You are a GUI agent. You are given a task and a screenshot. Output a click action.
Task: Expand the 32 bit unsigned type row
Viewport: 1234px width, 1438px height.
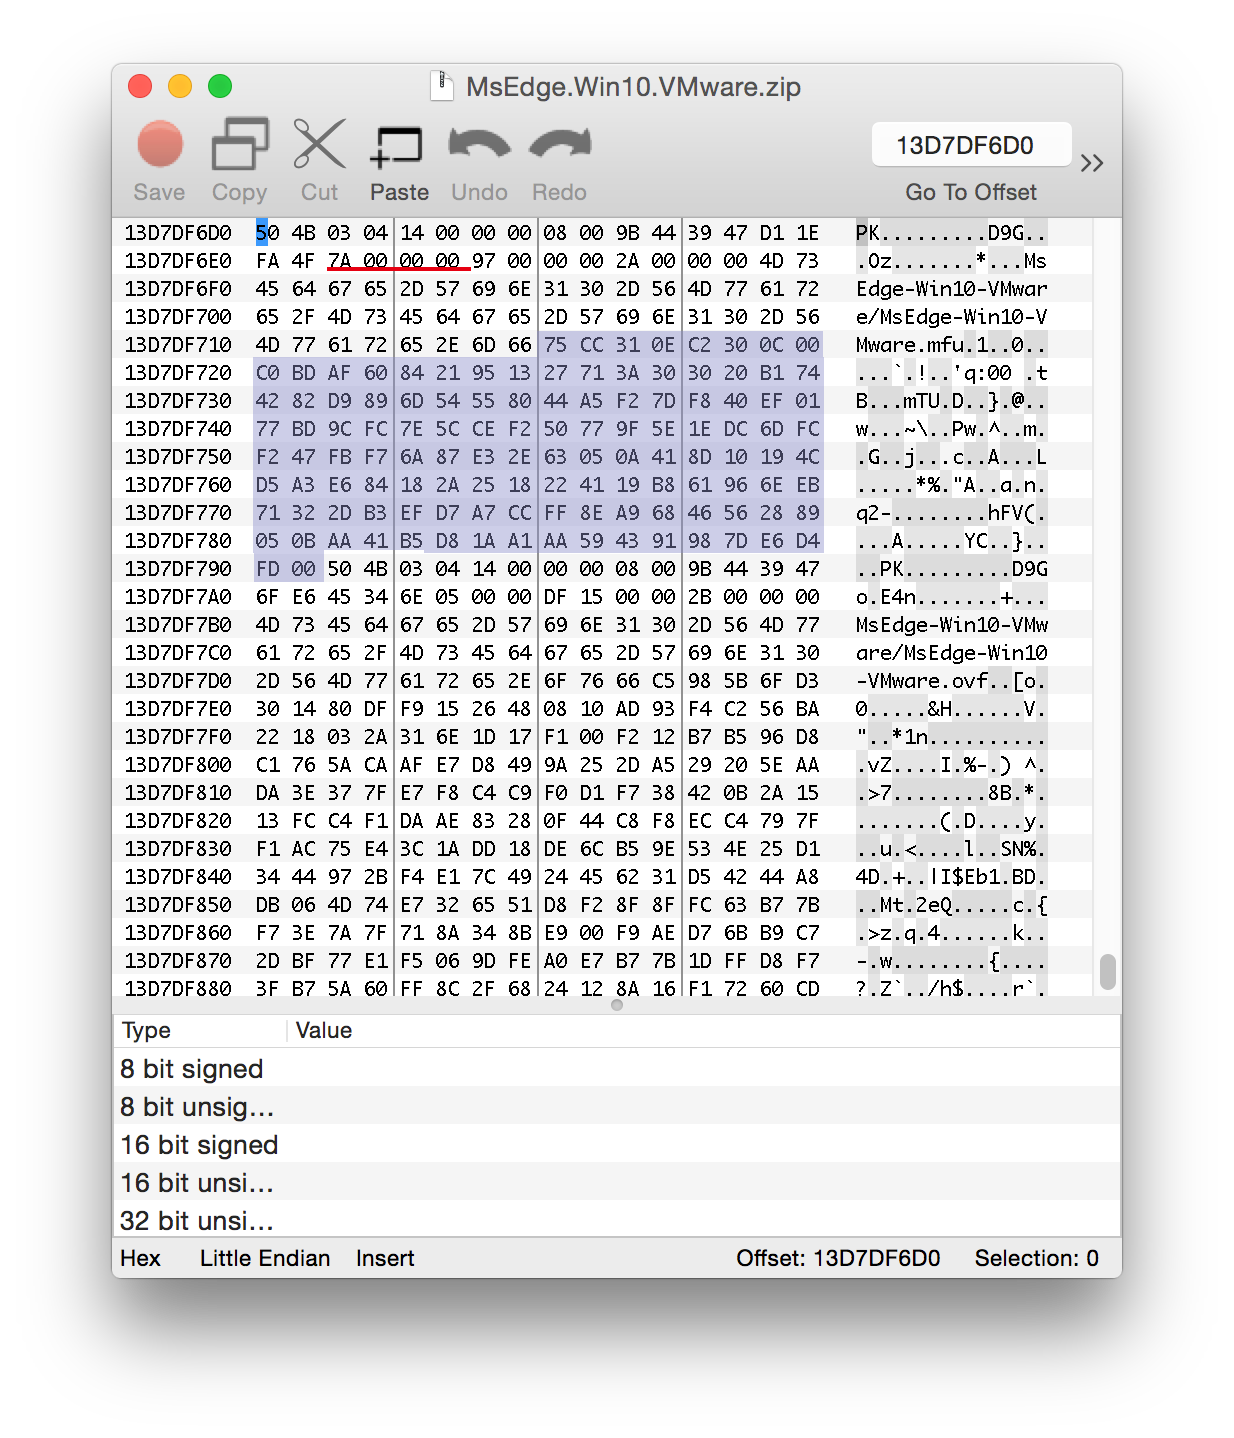tap(196, 1220)
